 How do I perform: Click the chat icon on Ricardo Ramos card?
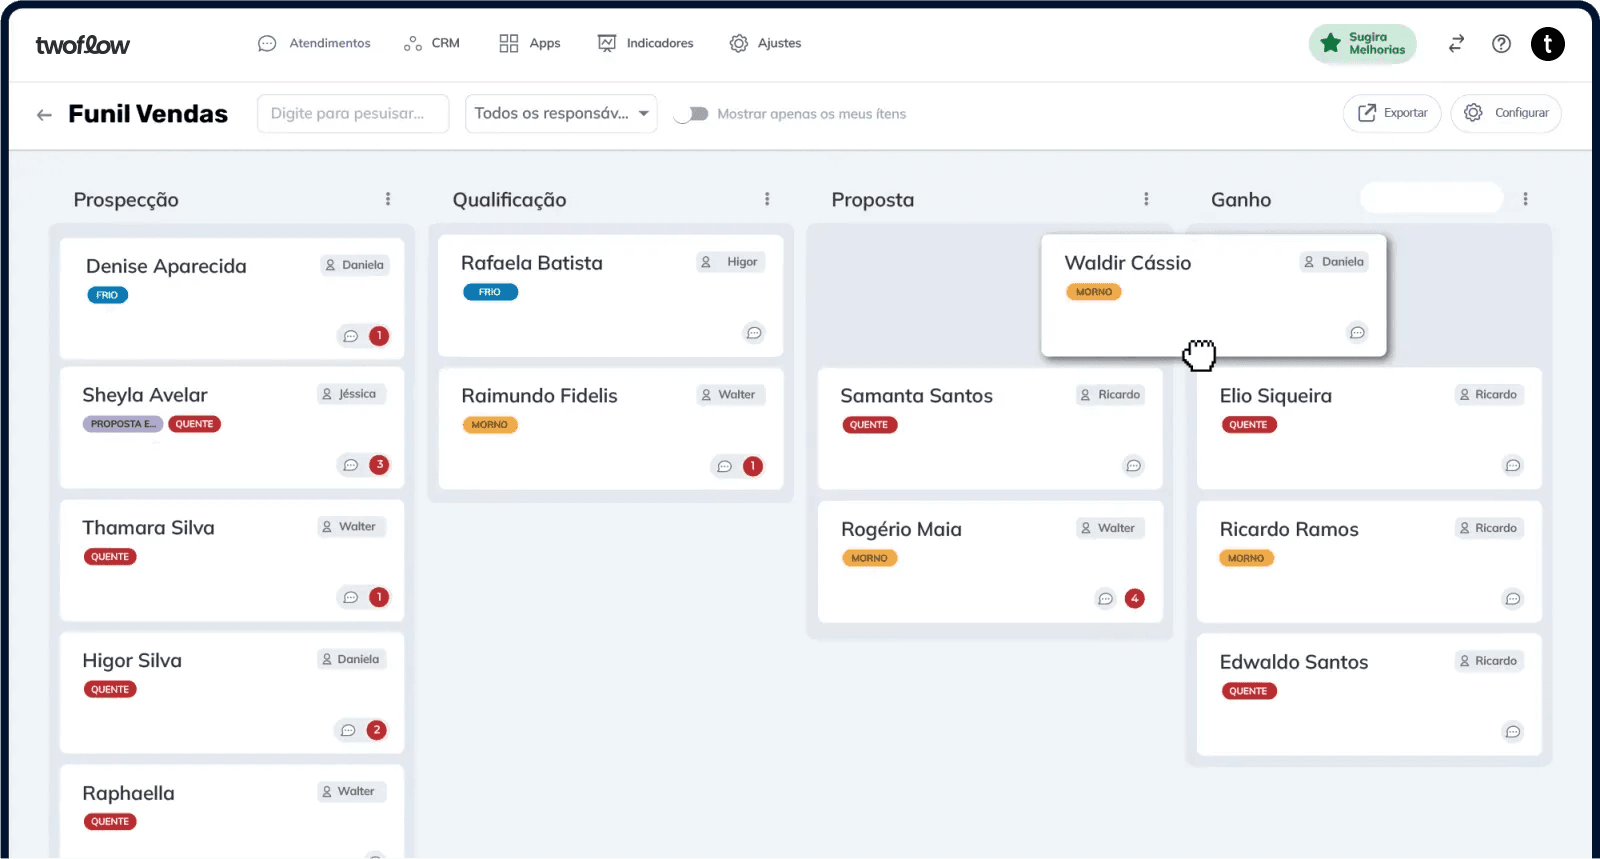(1513, 599)
